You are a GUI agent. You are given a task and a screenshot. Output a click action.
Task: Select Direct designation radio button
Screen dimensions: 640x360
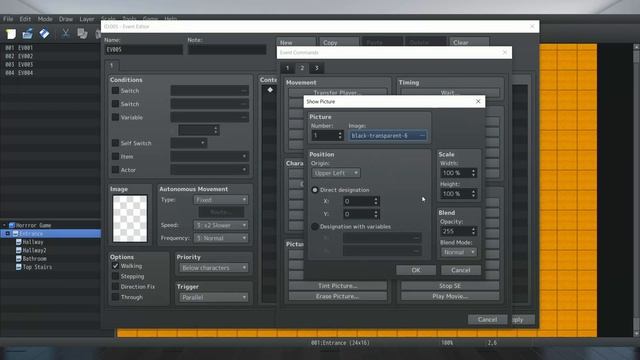[315, 190]
